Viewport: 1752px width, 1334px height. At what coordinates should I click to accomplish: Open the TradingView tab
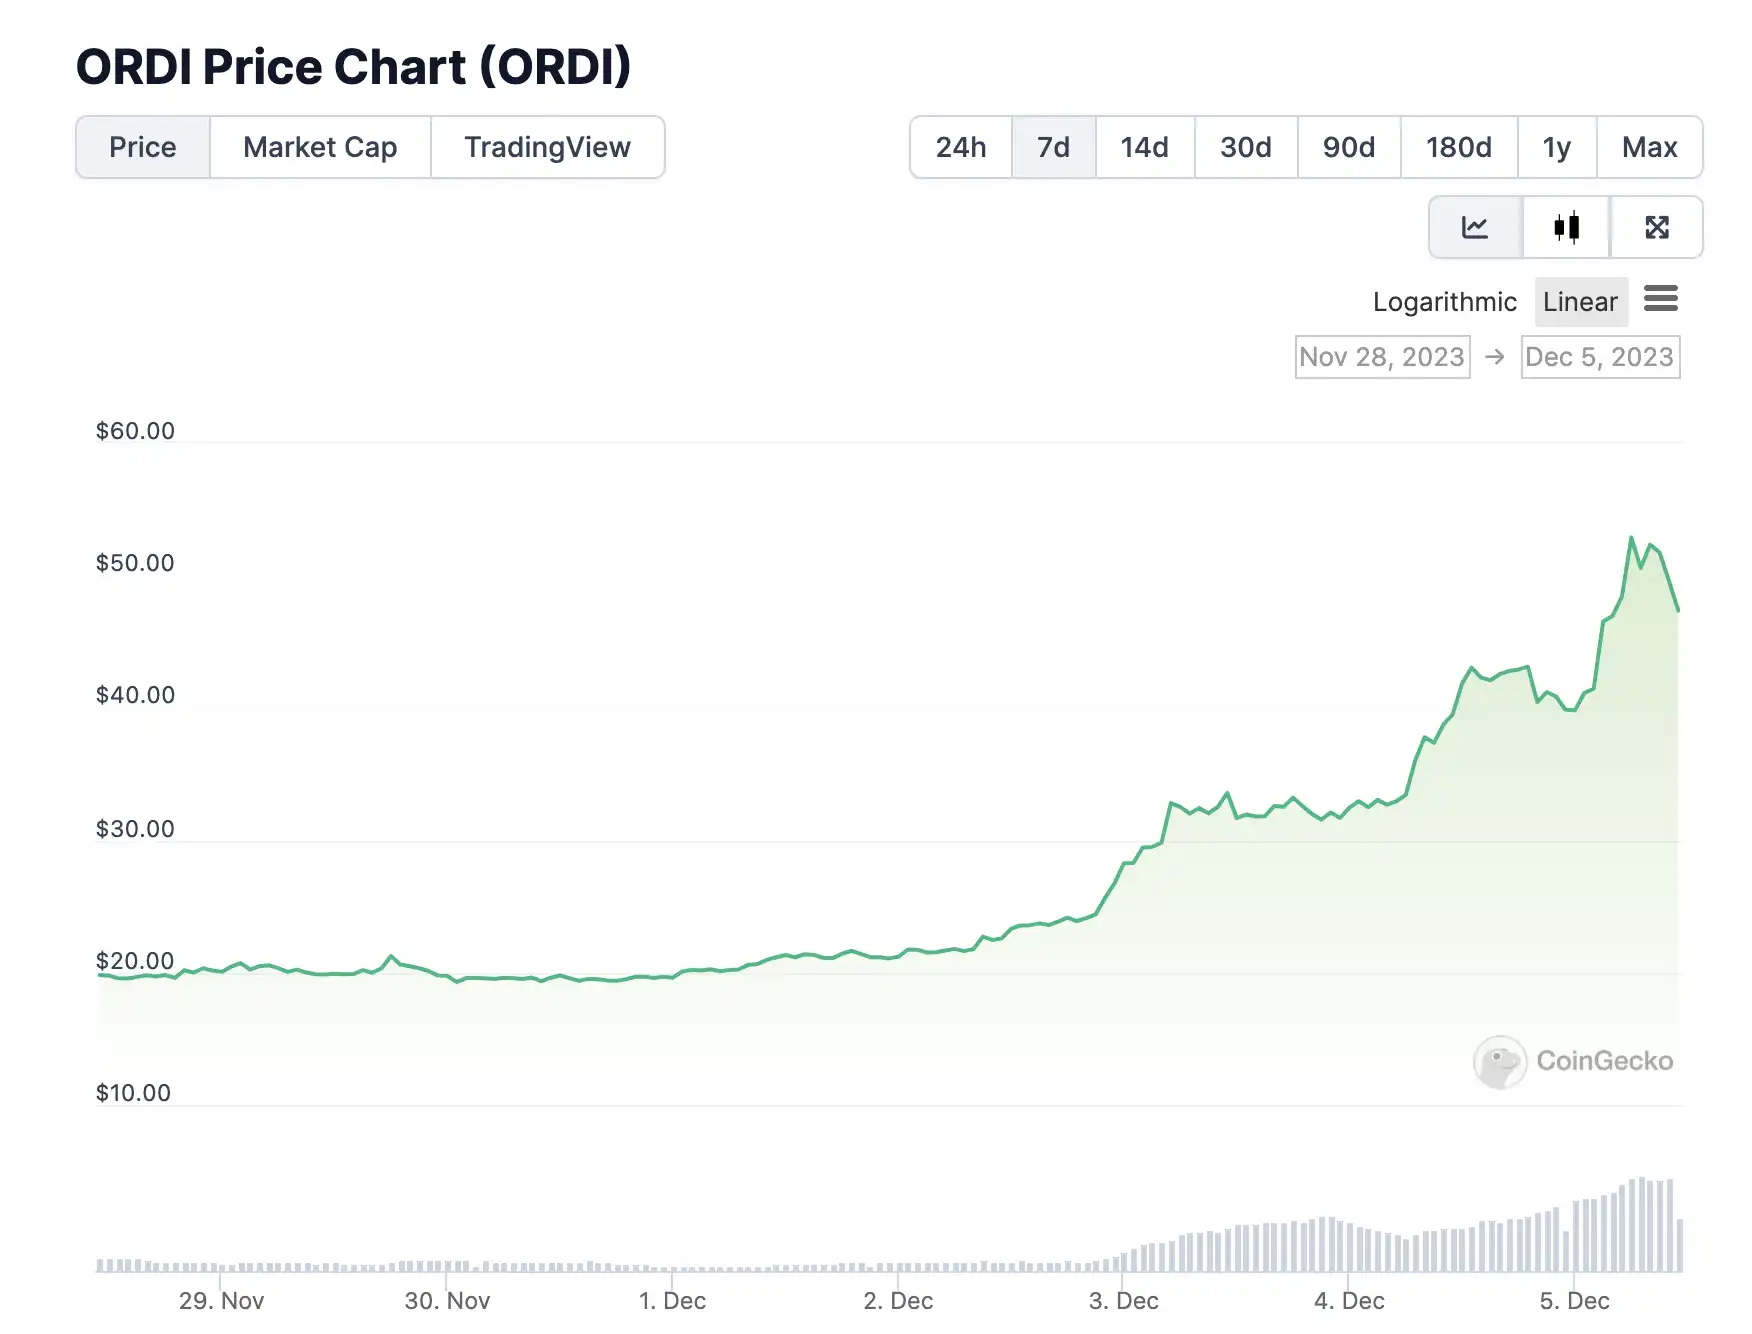point(547,147)
